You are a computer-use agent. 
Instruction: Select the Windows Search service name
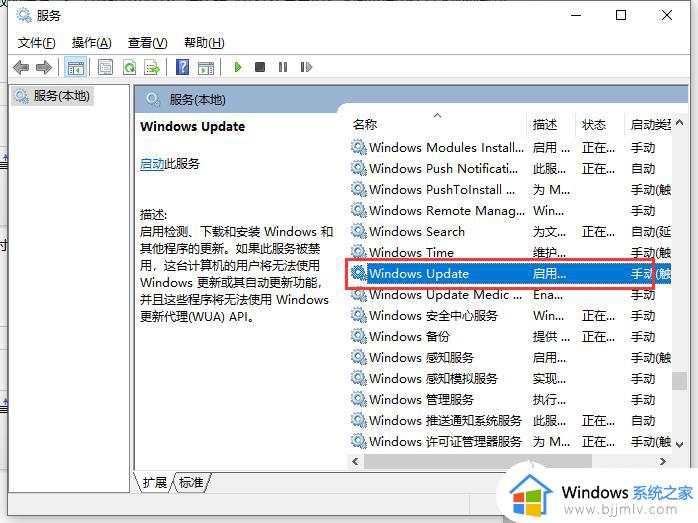(x=417, y=231)
